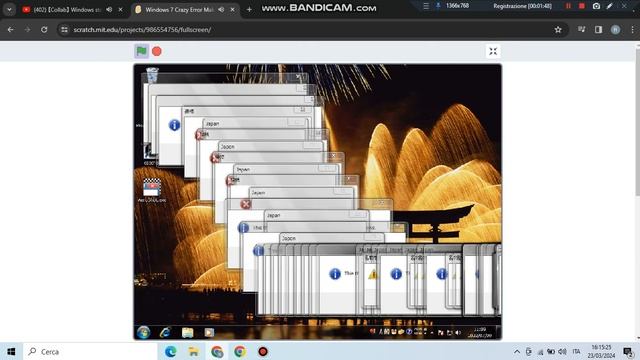
Task: Go back in Chrome
Action: (11, 29)
